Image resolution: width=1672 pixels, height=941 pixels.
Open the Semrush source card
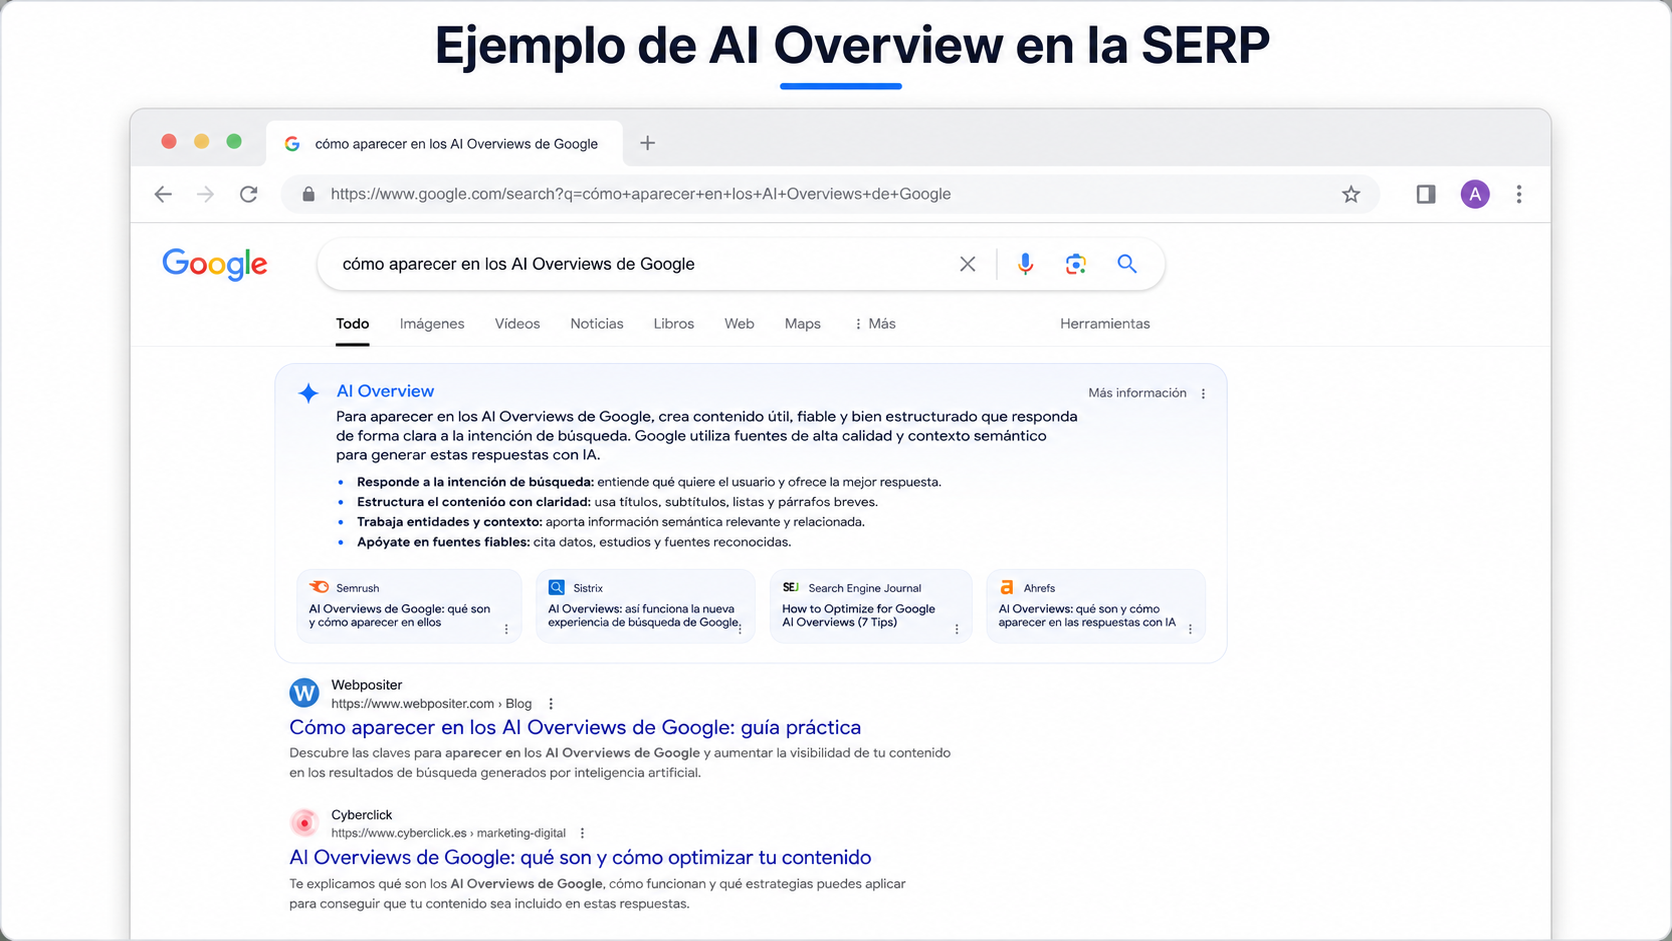click(409, 606)
